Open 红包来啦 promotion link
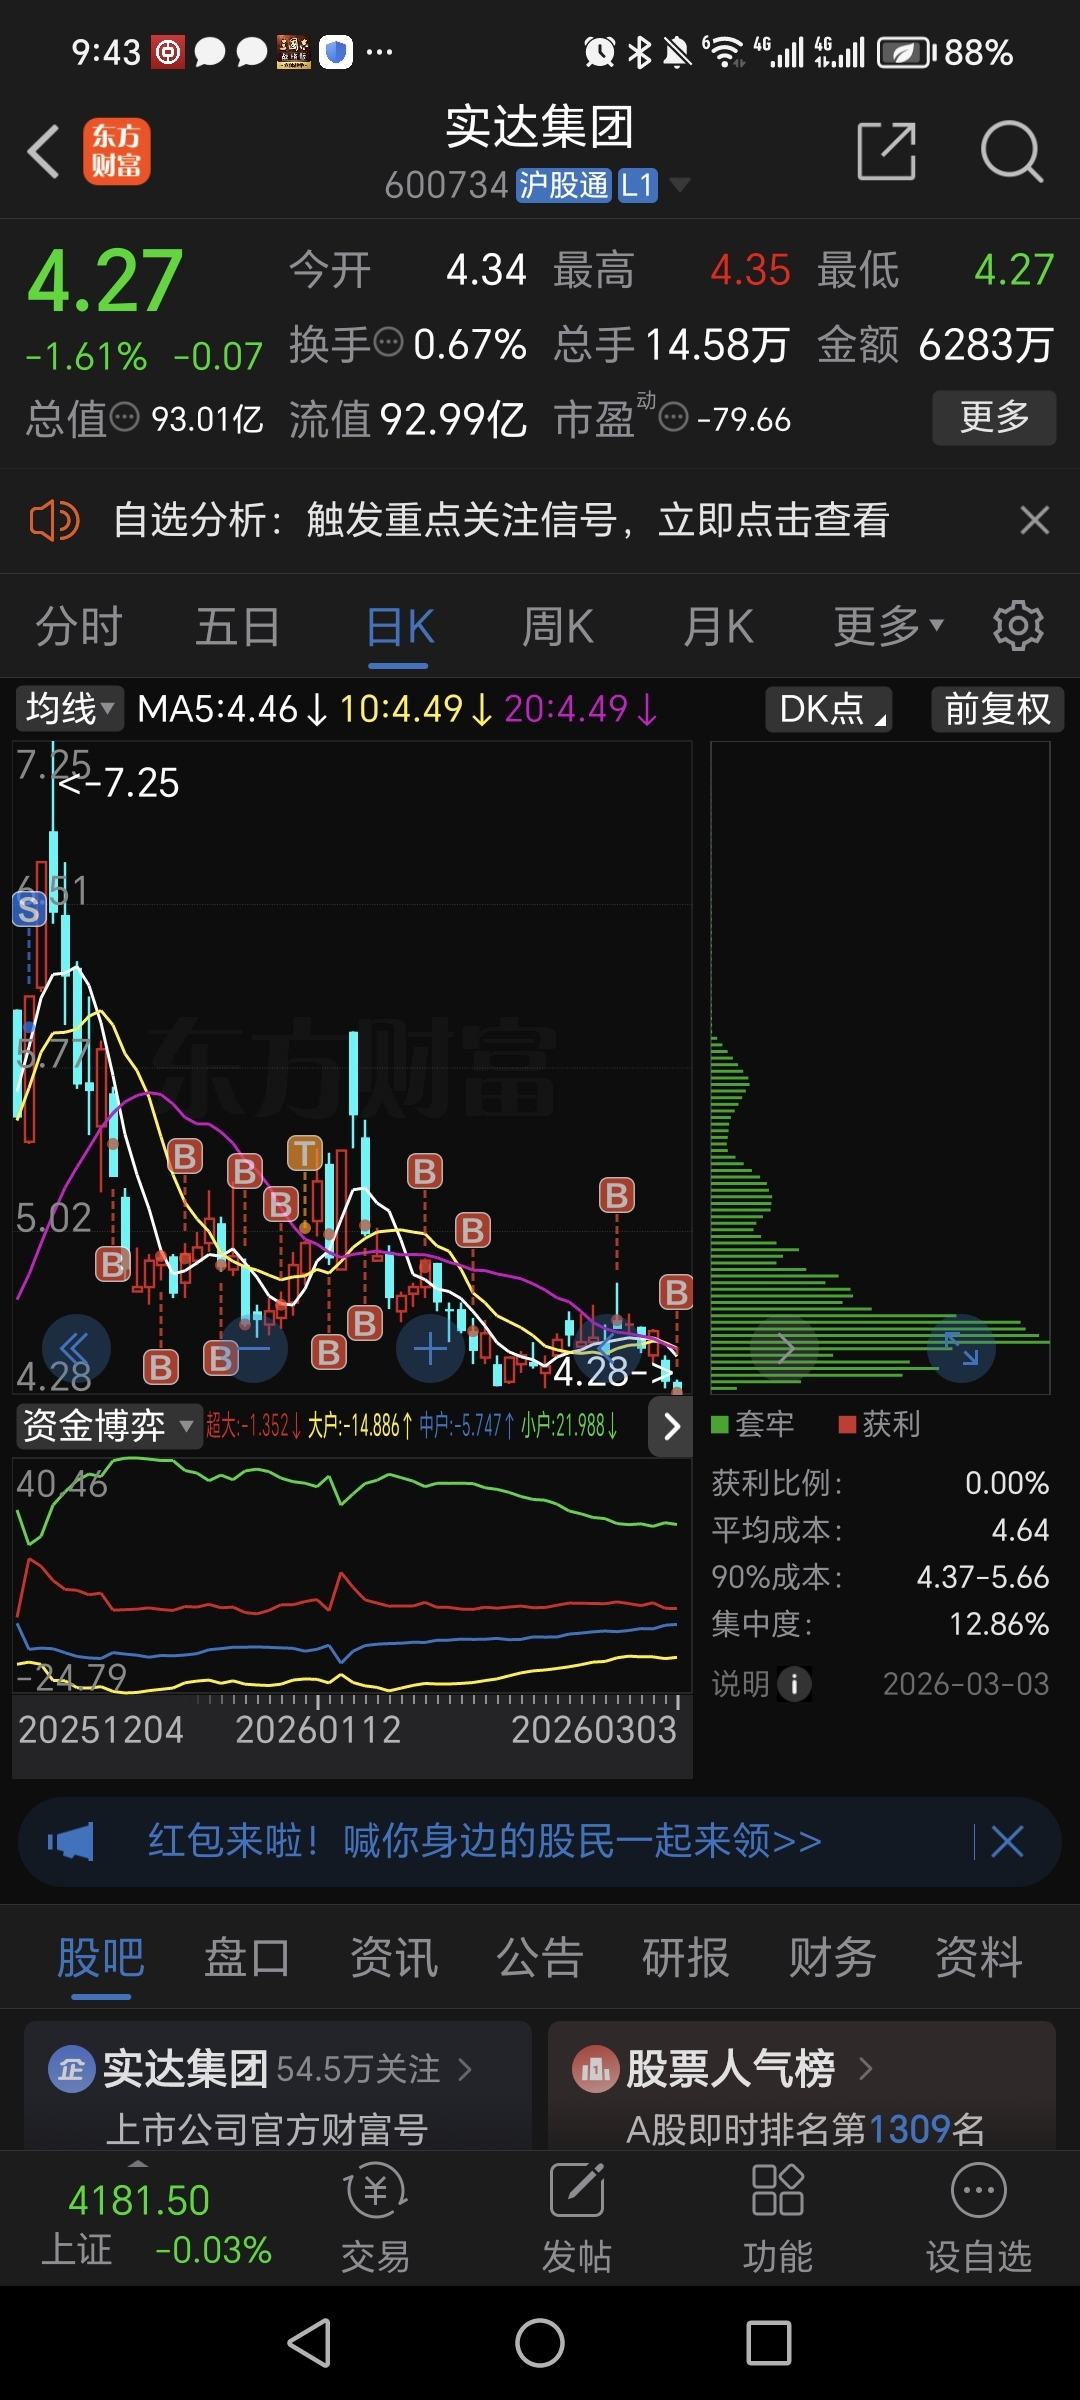The height and width of the screenshot is (2400, 1080). click(485, 1841)
